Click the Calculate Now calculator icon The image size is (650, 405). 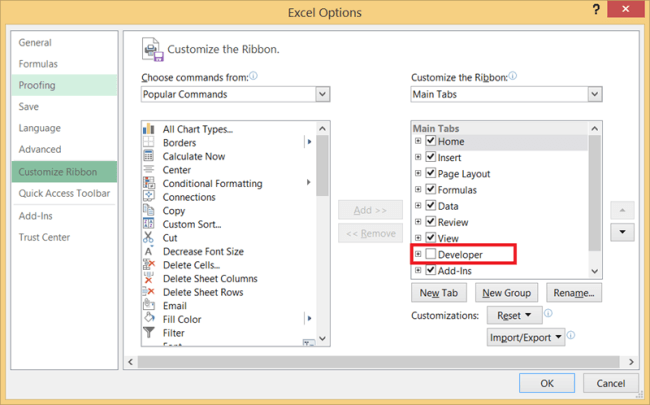pos(149,156)
